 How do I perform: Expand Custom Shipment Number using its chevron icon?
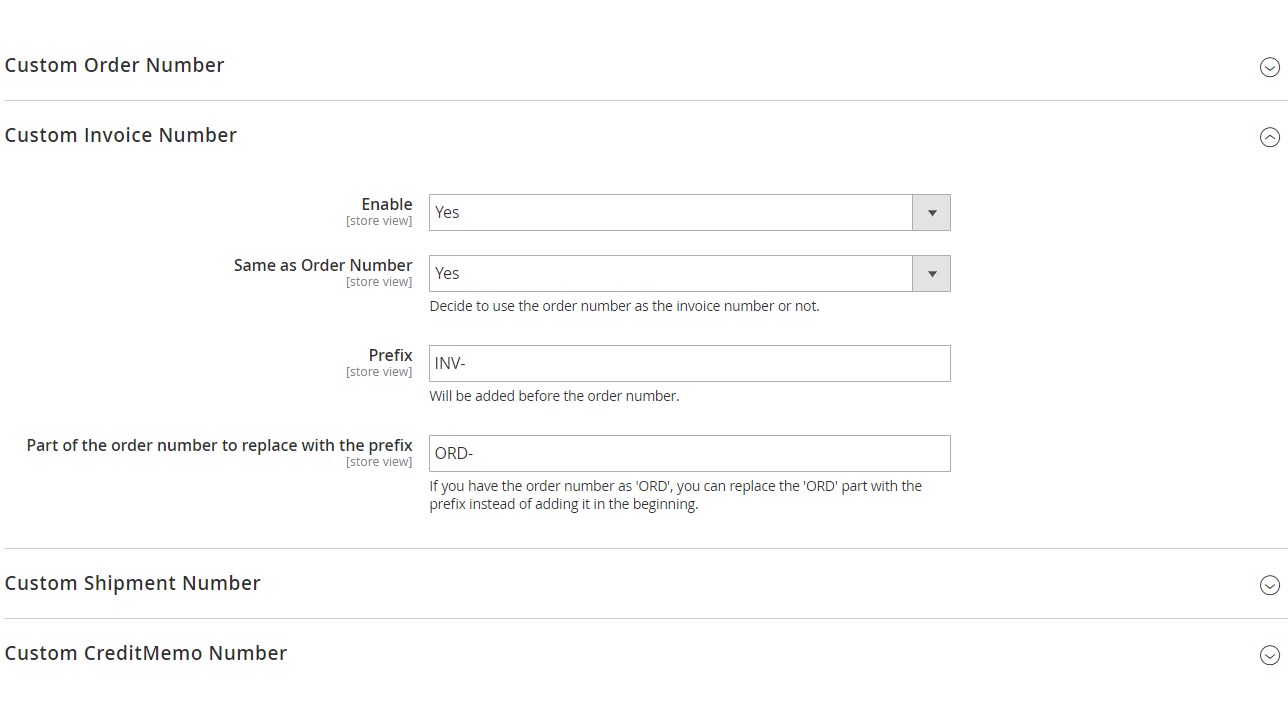click(x=1269, y=585)
